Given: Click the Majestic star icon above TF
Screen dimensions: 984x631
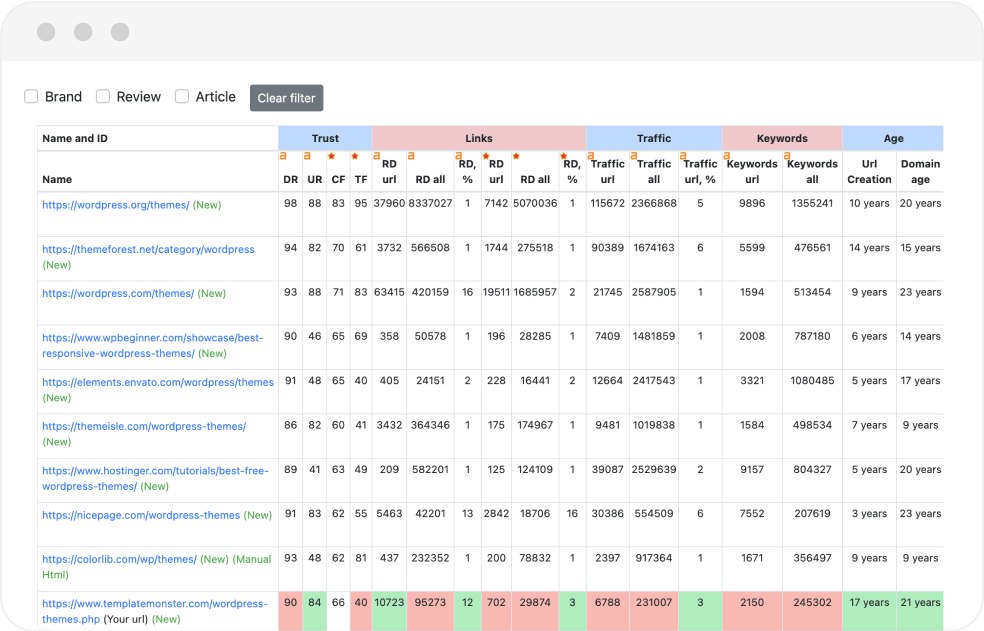Looking at the screenshot, I should [x=354, y=156].
